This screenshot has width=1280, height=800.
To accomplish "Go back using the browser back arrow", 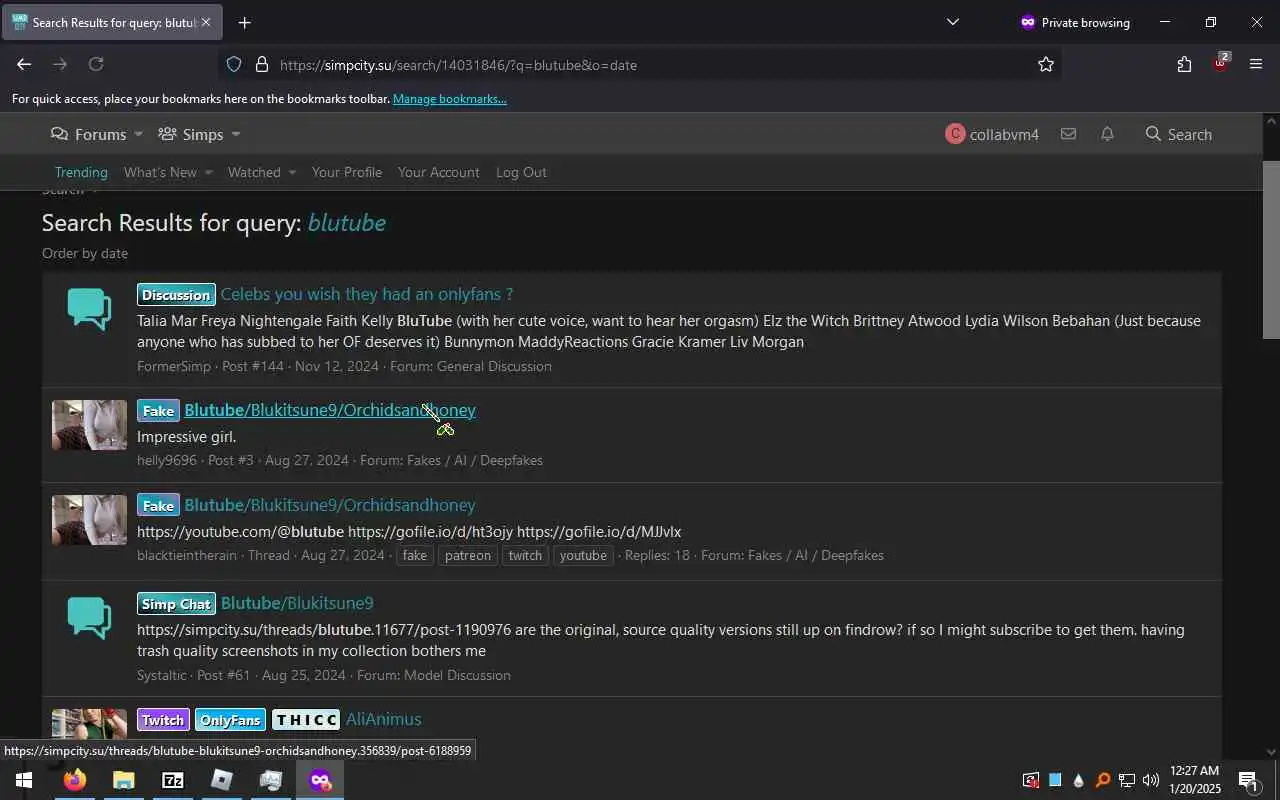I will (x=24, y=64).
